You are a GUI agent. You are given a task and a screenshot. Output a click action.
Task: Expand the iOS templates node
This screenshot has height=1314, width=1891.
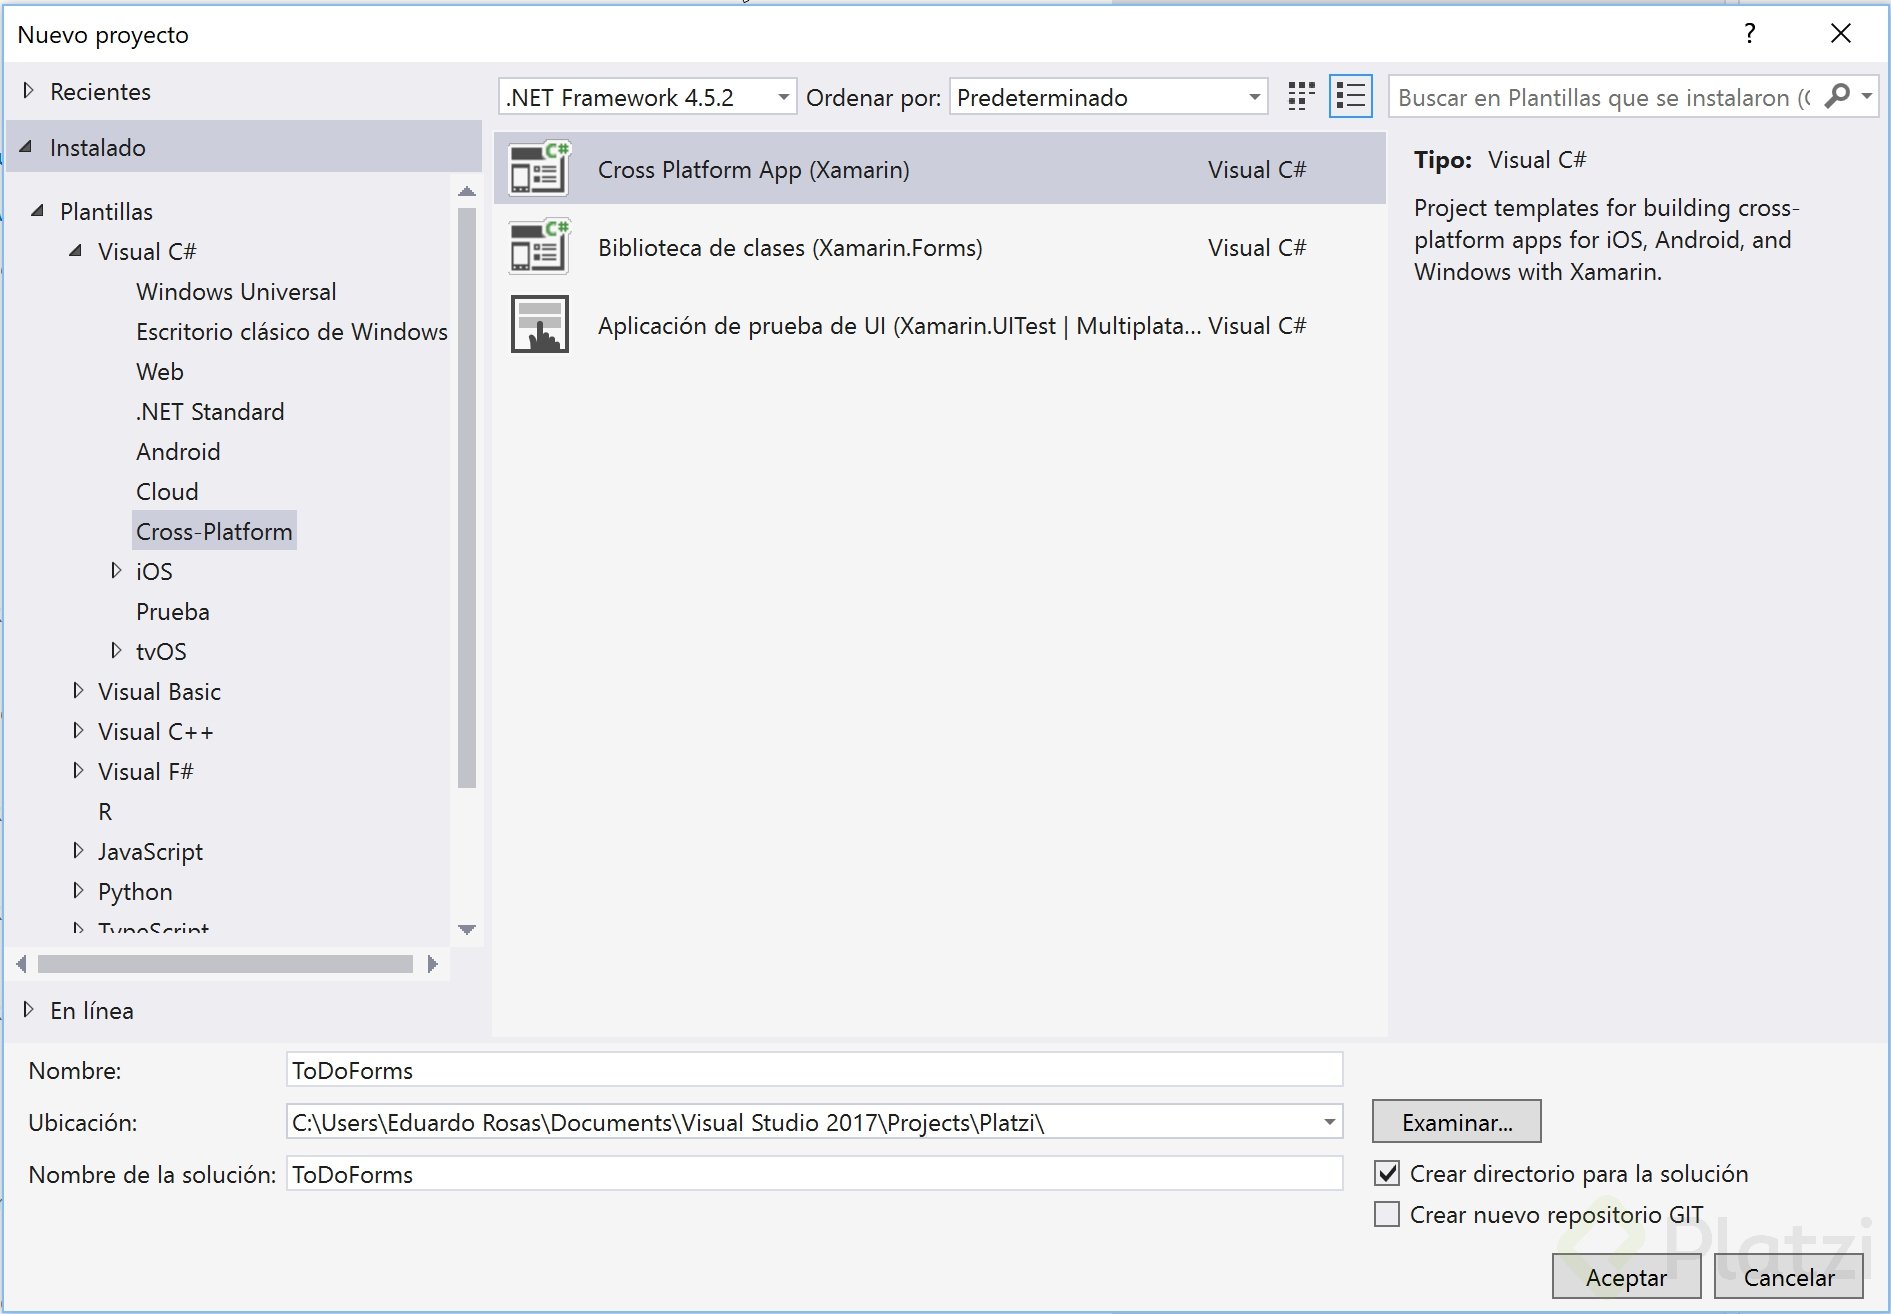[115, 570]
